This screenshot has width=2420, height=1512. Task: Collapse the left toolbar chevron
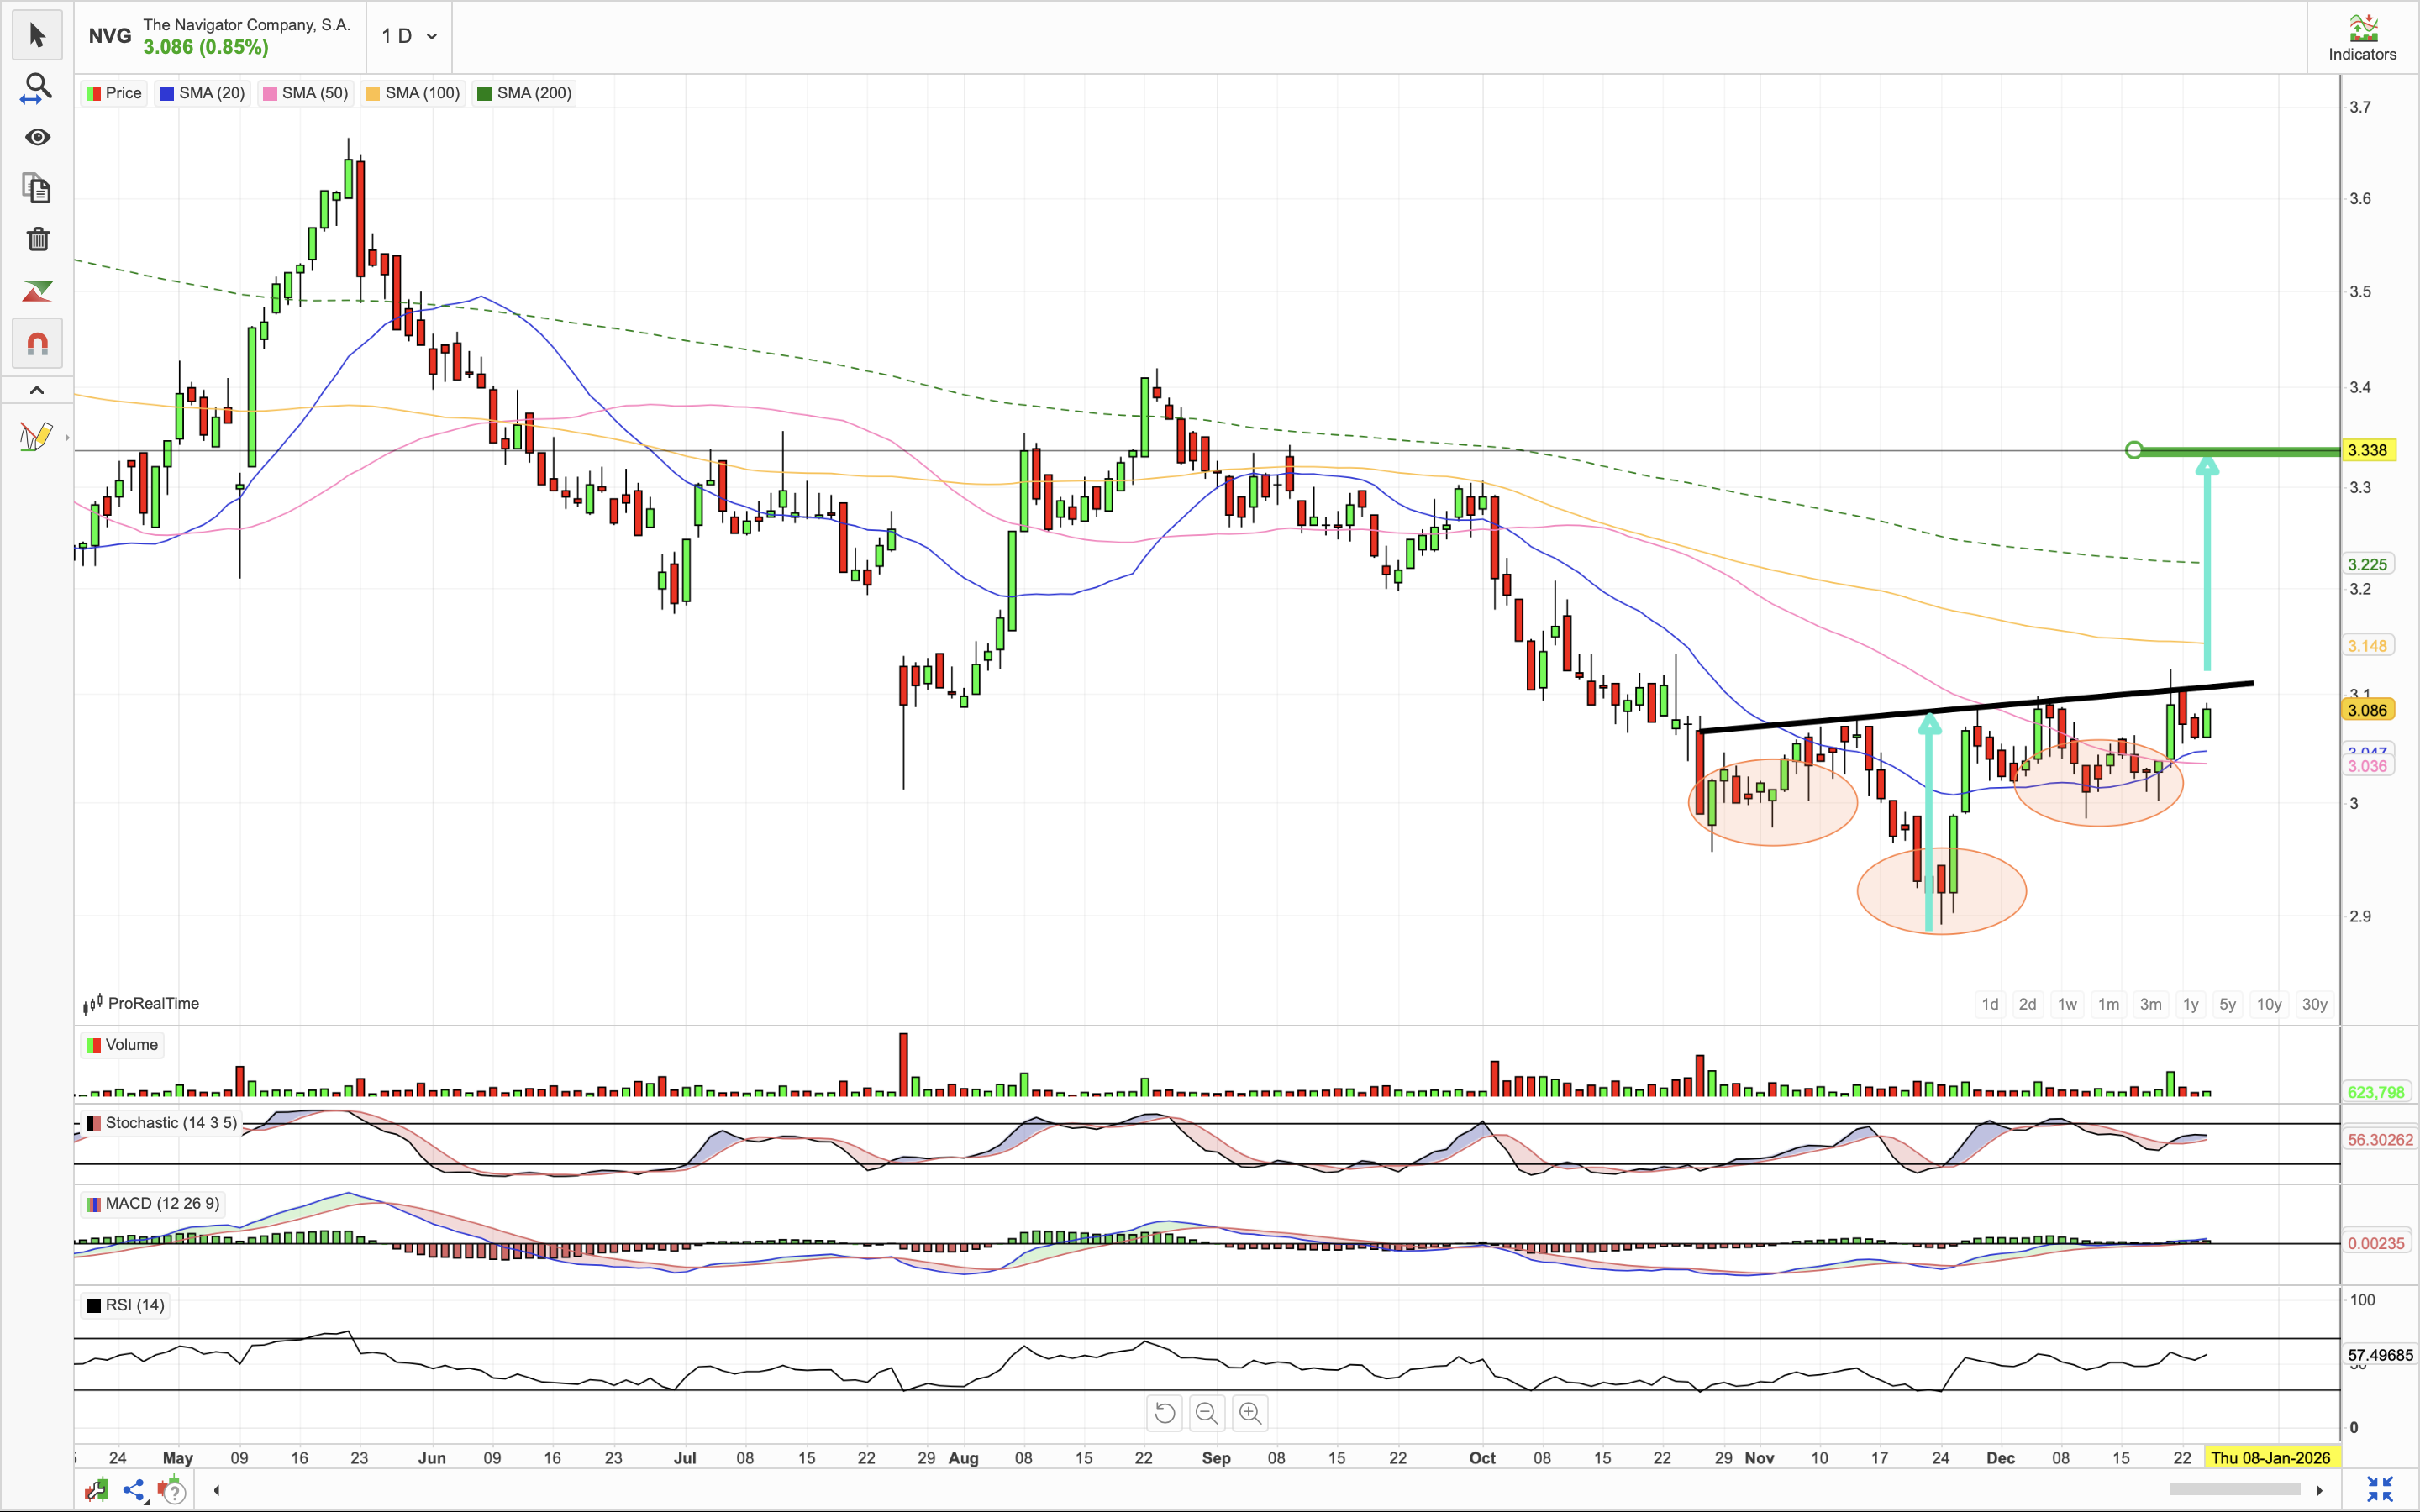[37, 390]
